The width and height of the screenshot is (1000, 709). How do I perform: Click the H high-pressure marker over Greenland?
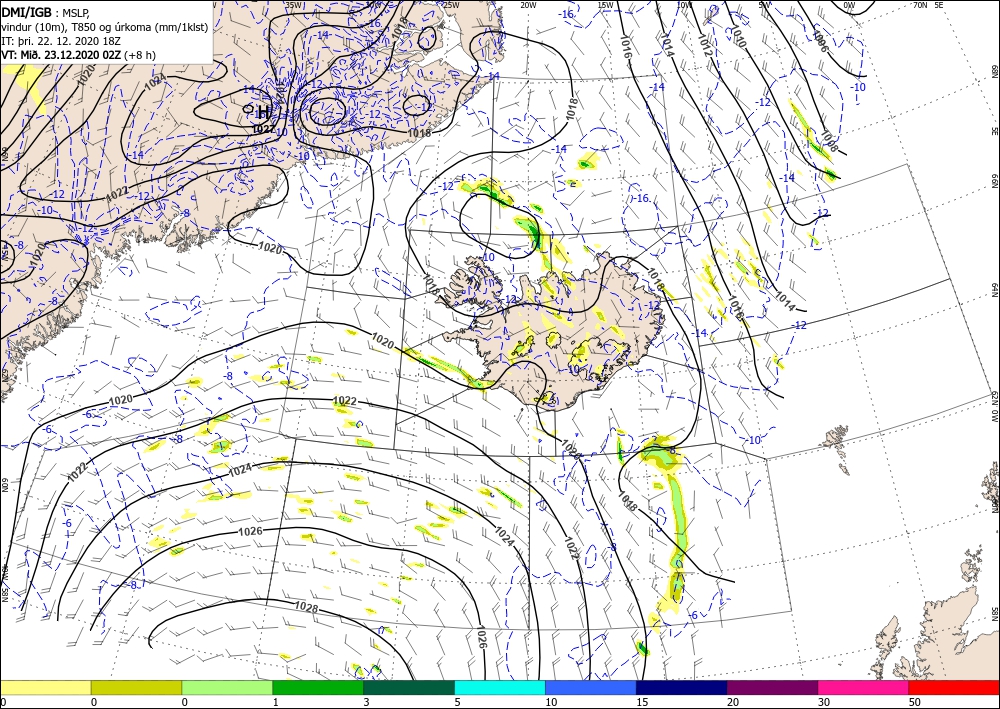263,113
